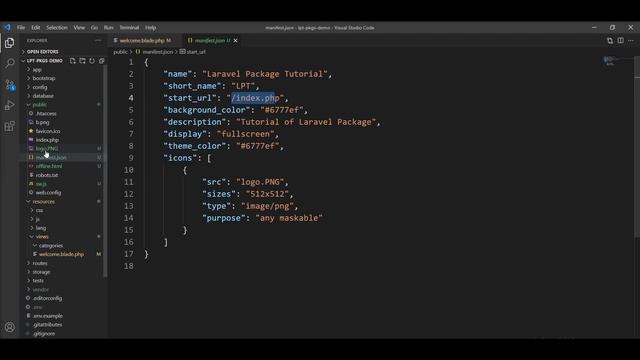Viewport: 640px width, 360px height.
Task: Open the Accounts menu icon
Action: (x=9, y=327)
